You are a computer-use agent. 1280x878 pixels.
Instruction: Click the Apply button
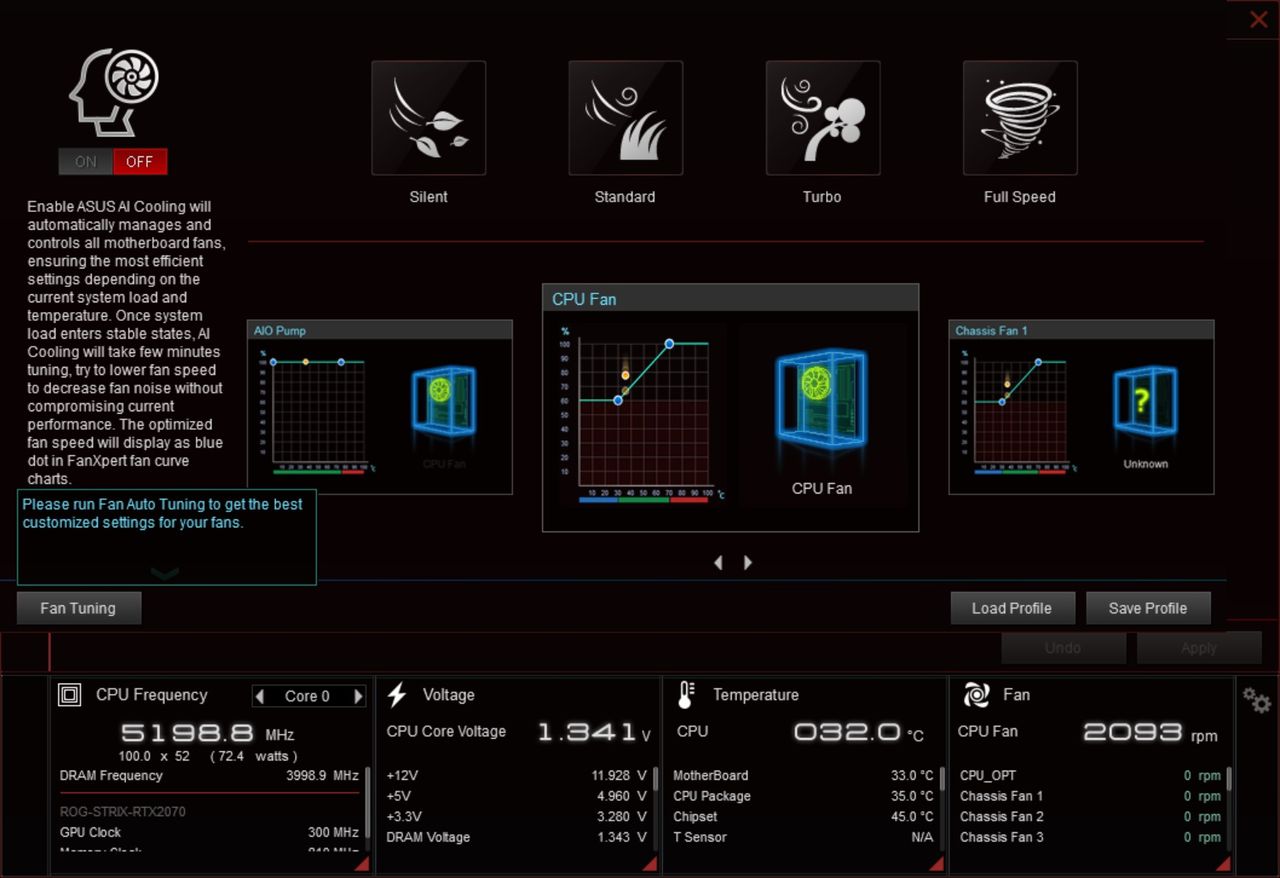(1199, 648)
